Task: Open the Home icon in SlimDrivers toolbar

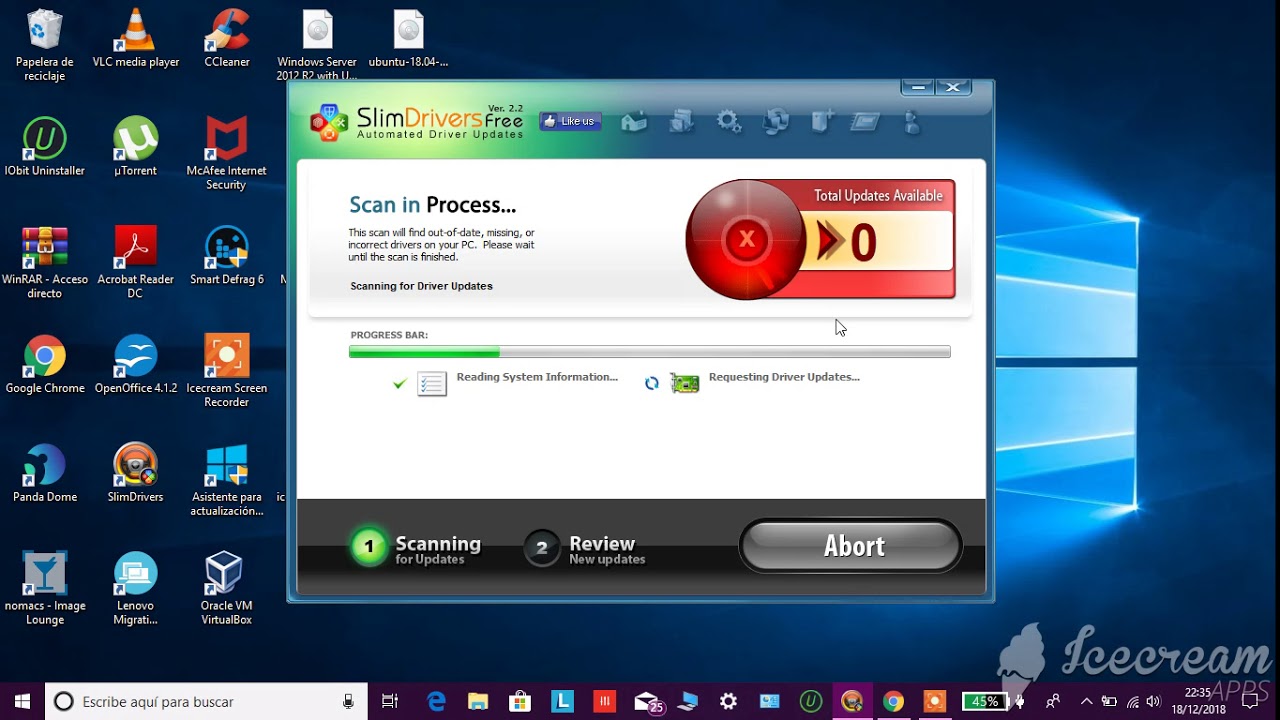Action: tap(634, 122)
